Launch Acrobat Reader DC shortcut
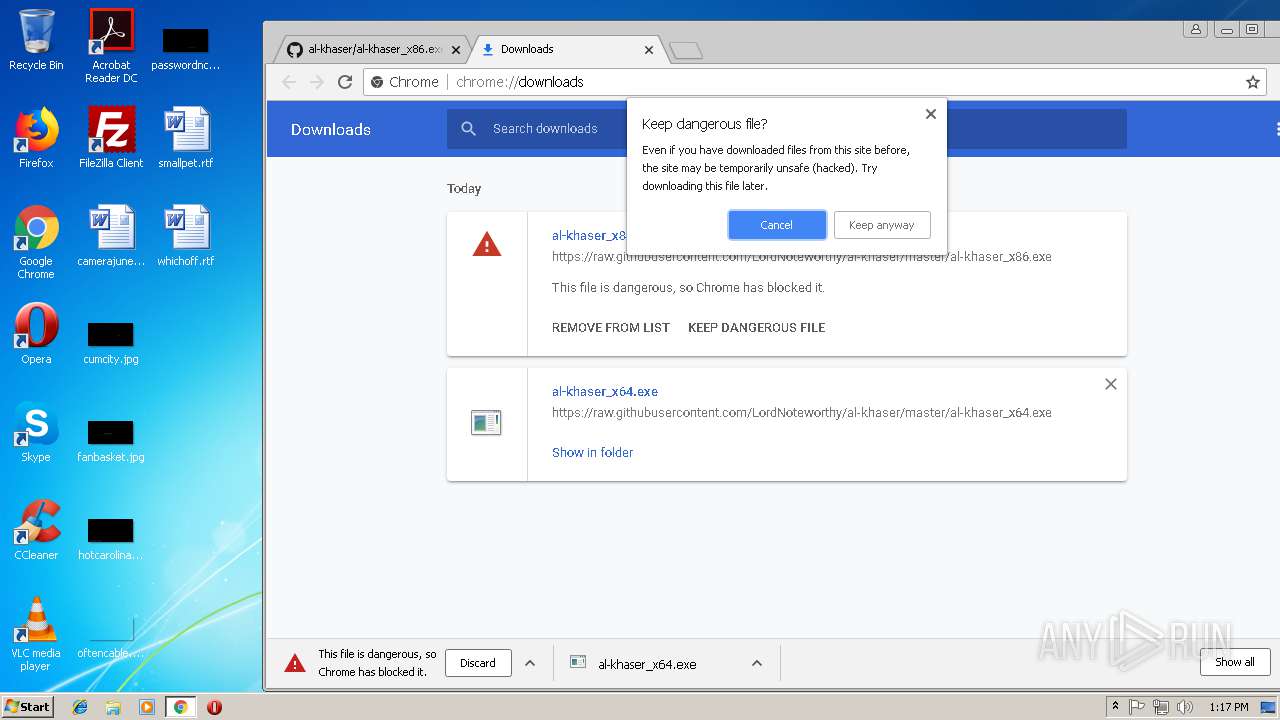Screen dimensions: 1280x720 (x=111, y=46)
